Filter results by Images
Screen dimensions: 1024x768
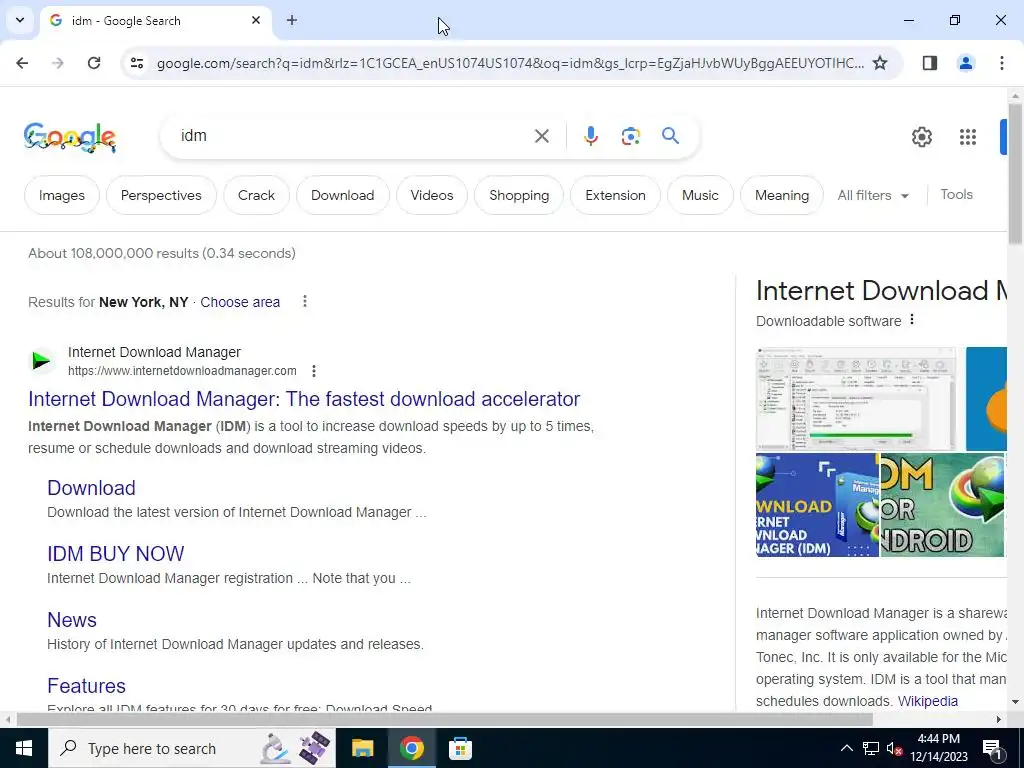click(61, 195)
